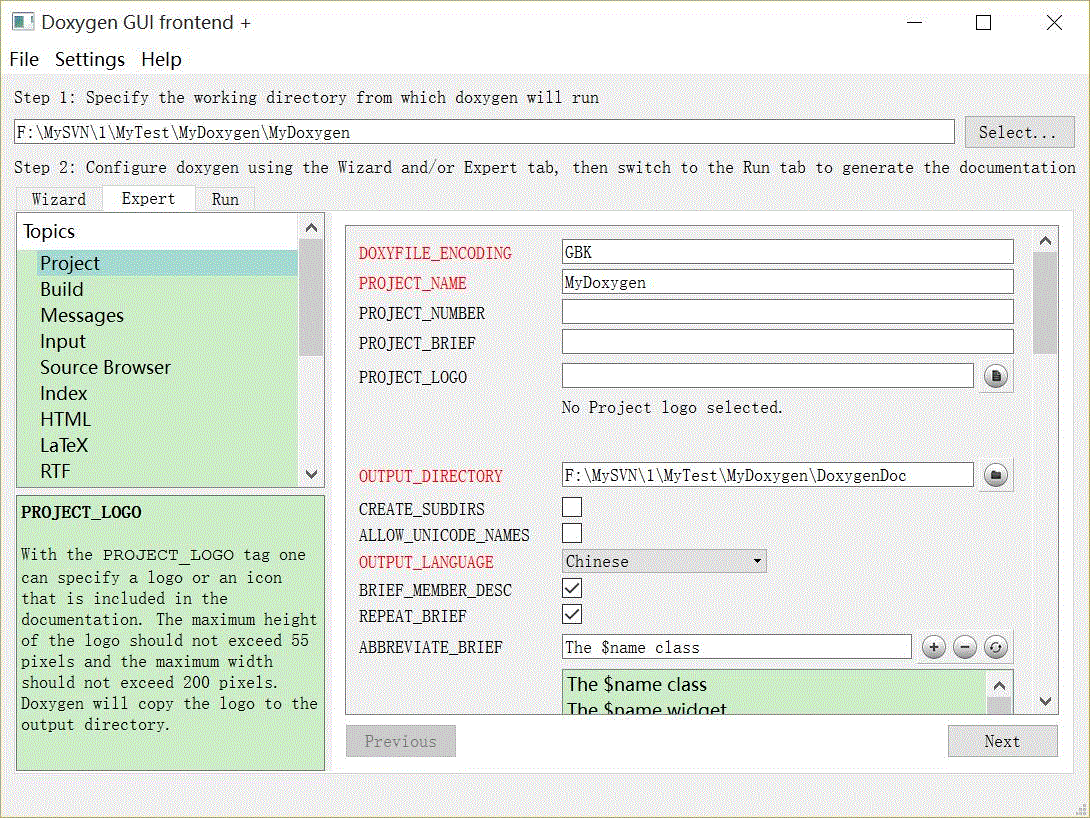This screenshot has width=1090, height=818.
Task: Click the ABBREVIATE_BRIEF text field
Action: pos(736,647)
